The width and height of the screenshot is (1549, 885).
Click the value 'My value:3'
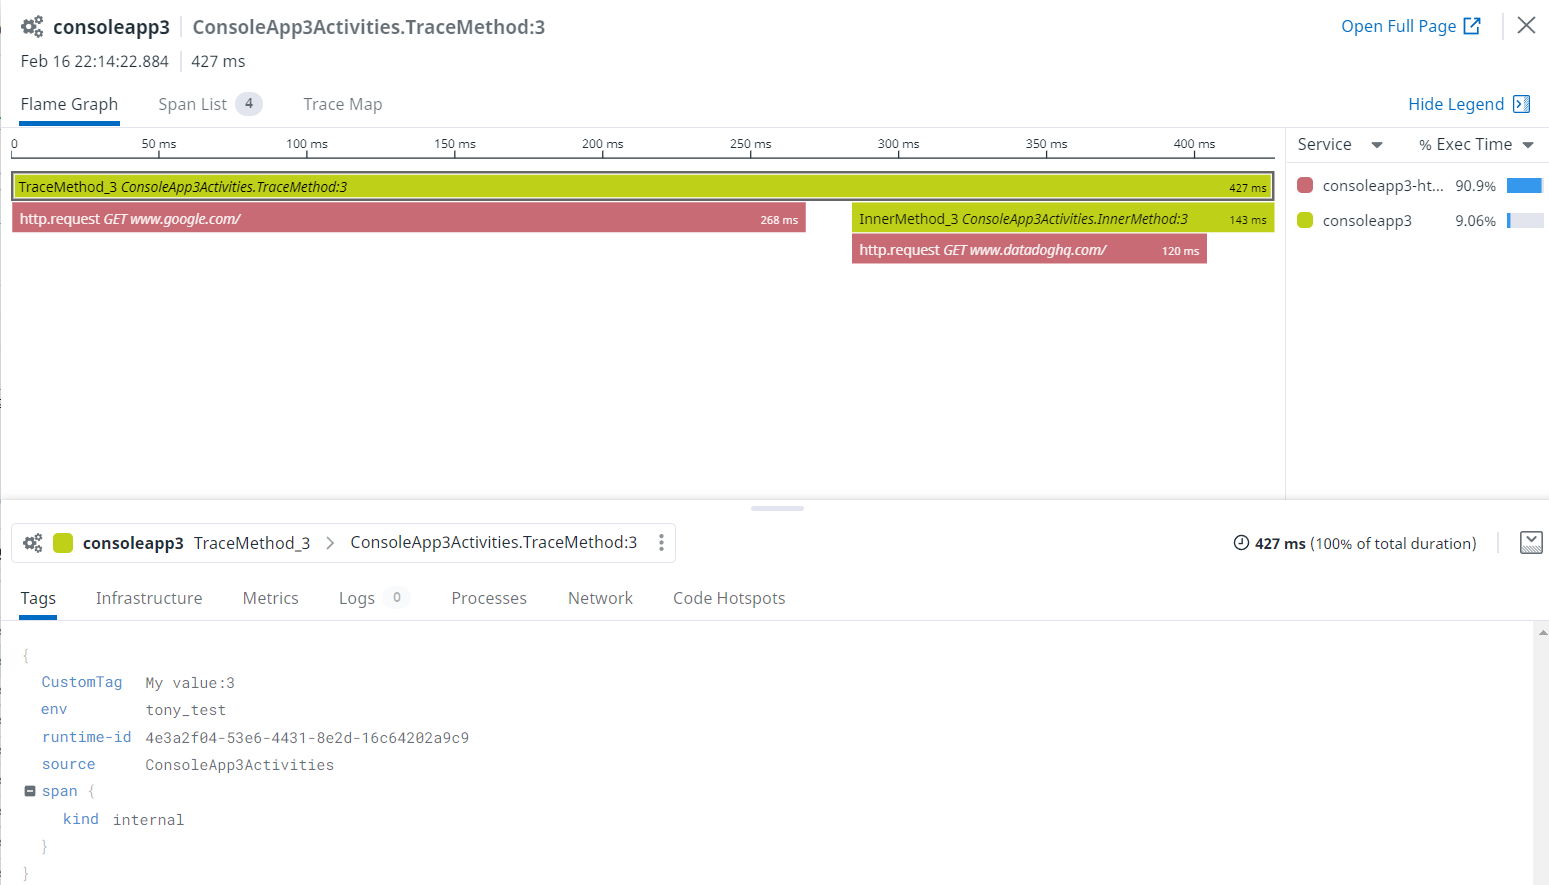tap(190, 683)
